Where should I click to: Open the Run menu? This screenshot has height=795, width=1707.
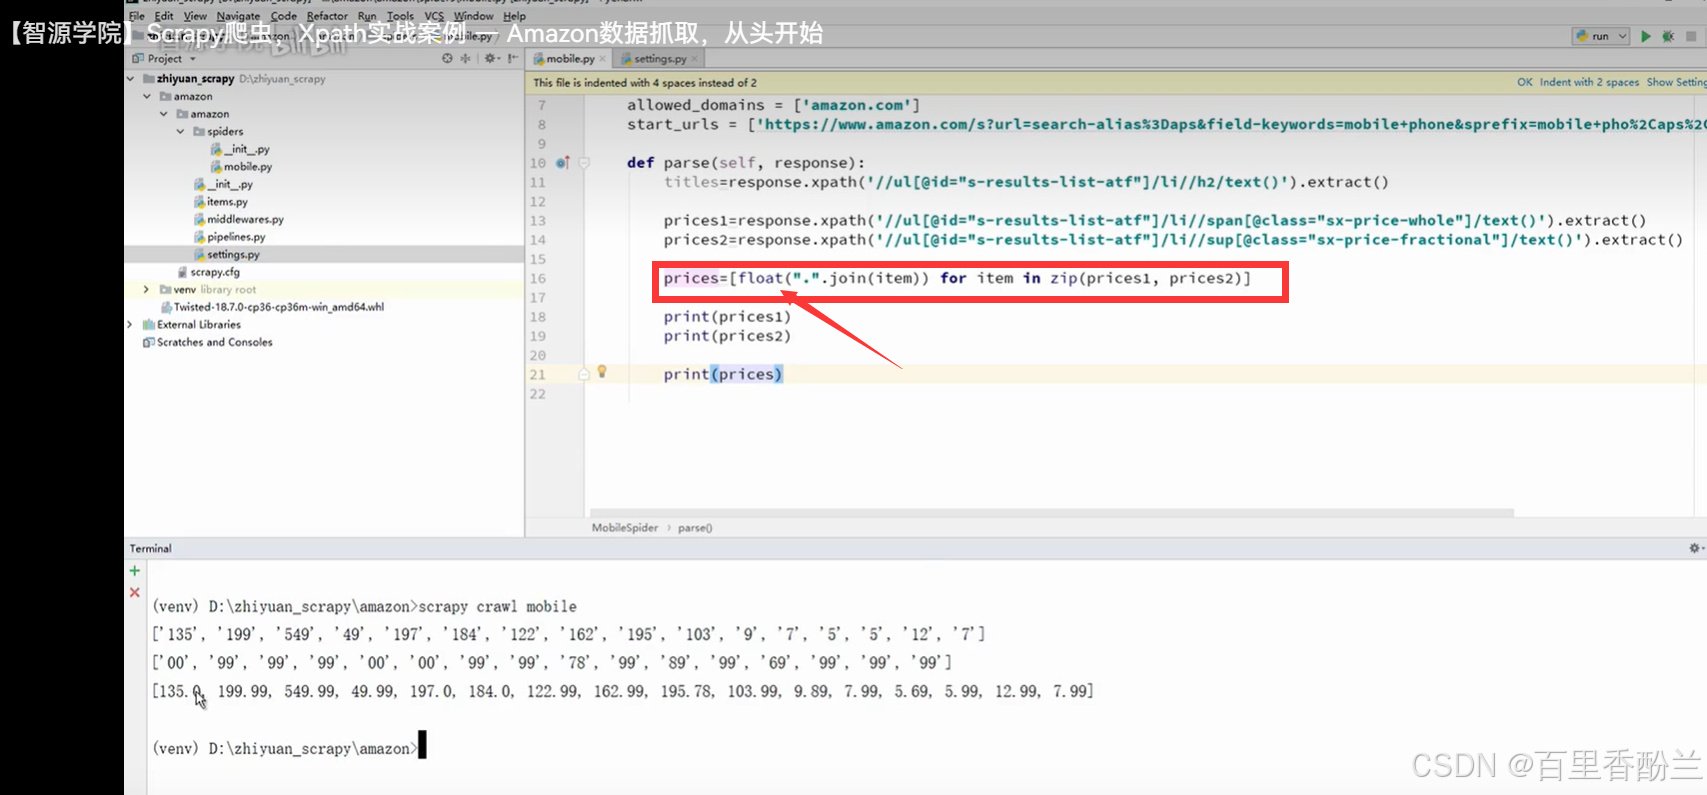pyautogui.click(x=367, y=16)
